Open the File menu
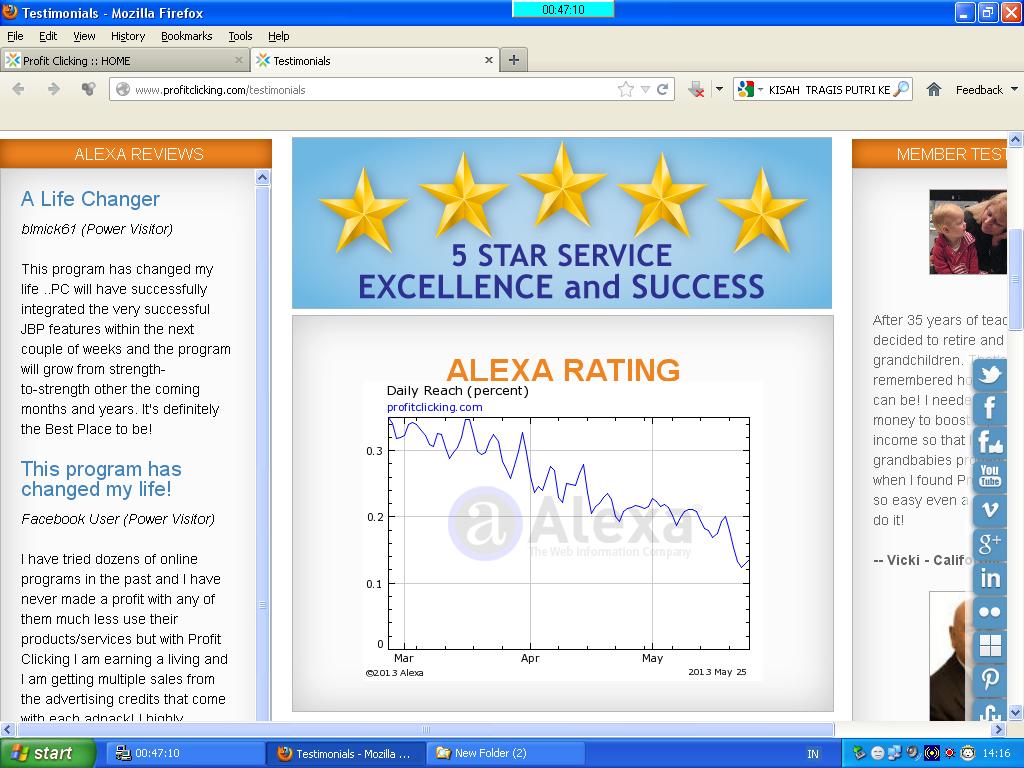This screenshot has width=1024, height=768. tap(15, 36)
